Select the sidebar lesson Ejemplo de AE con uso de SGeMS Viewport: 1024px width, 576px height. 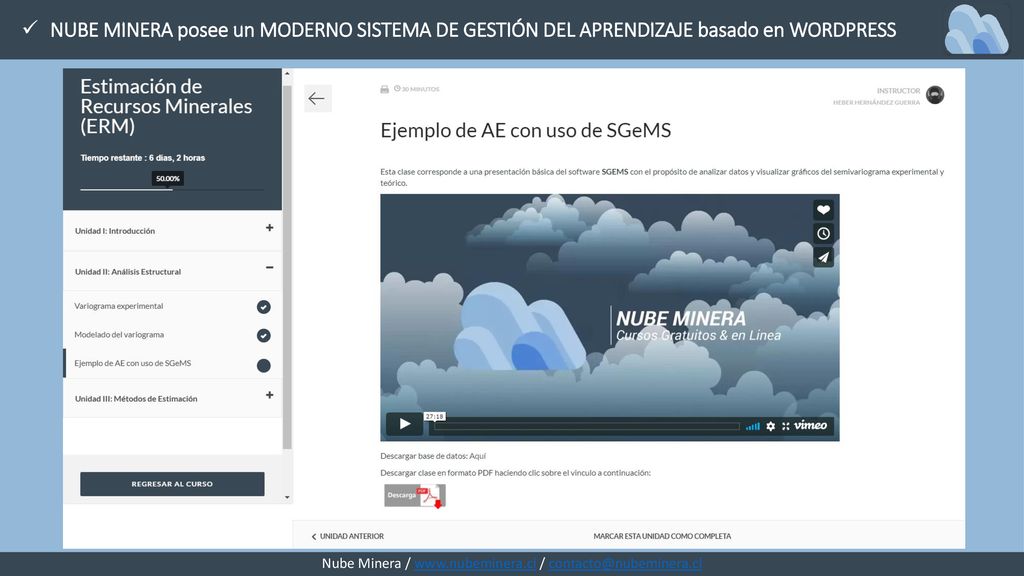pyautogui.click(x=133, y=363)
